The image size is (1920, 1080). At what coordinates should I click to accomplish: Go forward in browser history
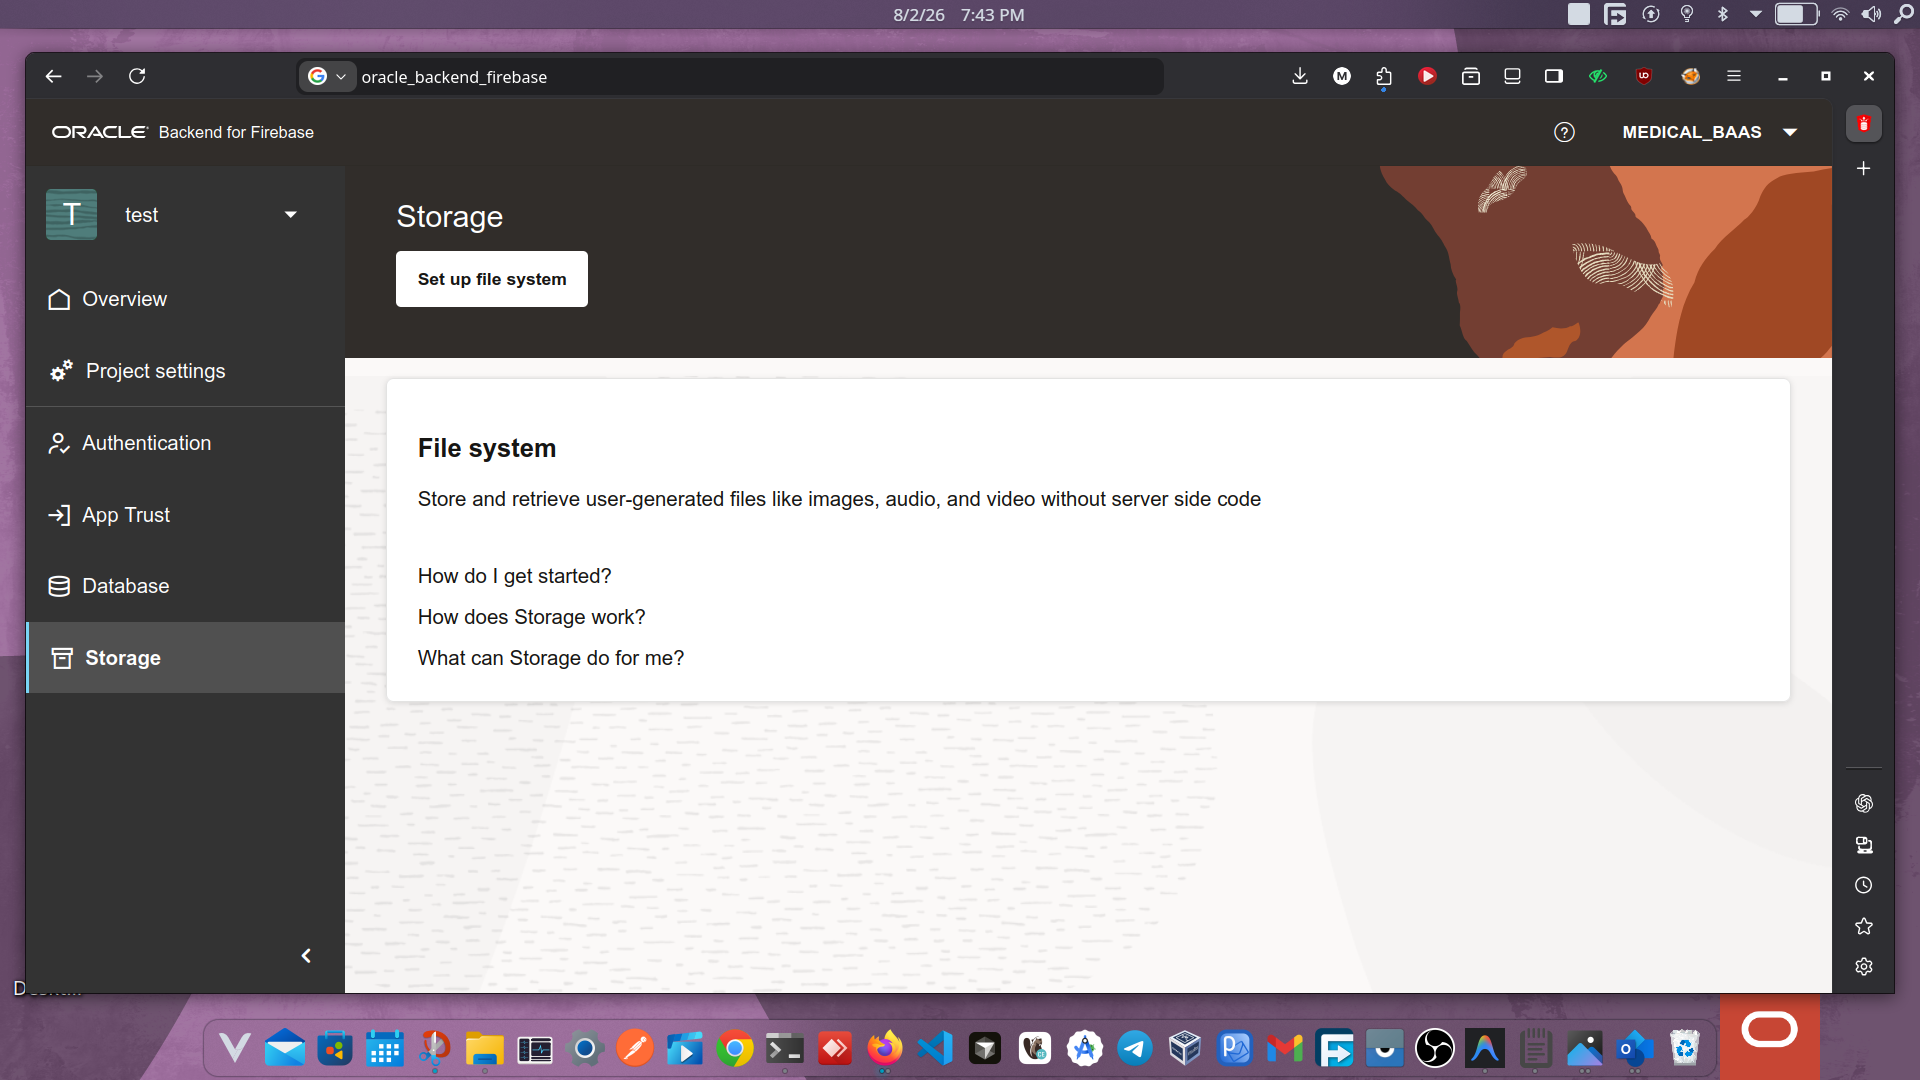tap(95, 76)
